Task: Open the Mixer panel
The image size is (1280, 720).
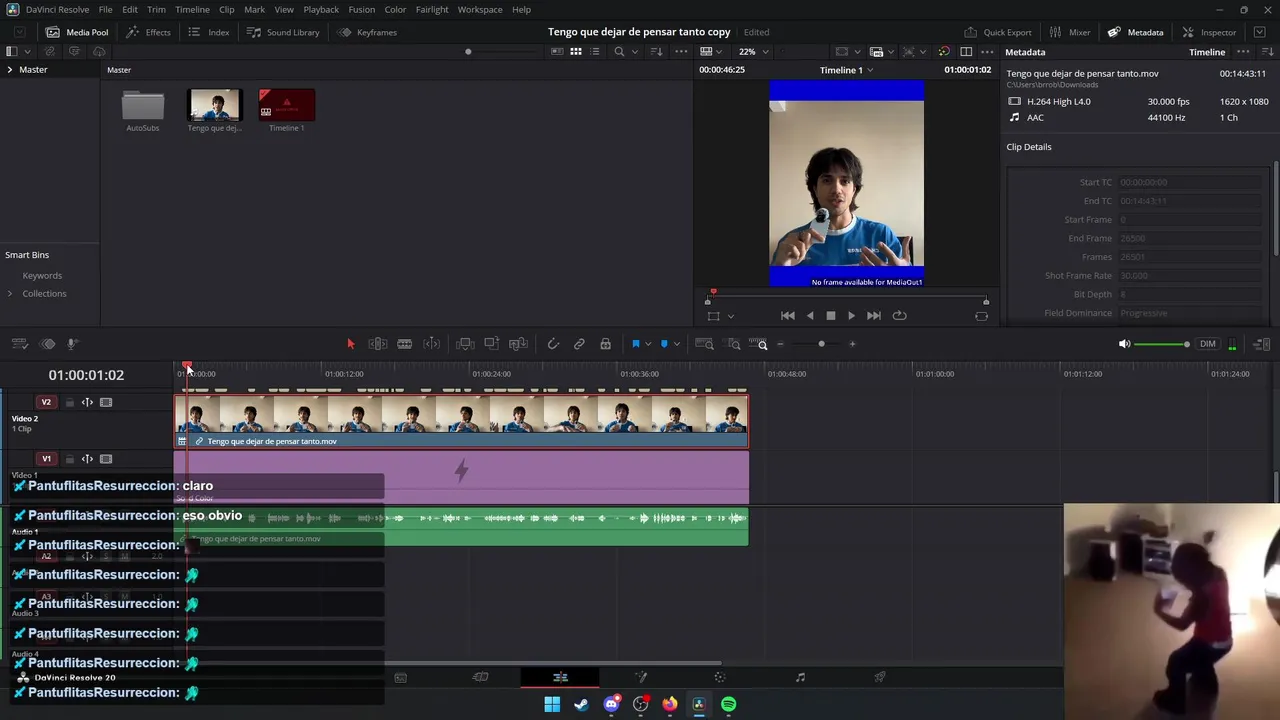Action: click(x=1068, y=32)
